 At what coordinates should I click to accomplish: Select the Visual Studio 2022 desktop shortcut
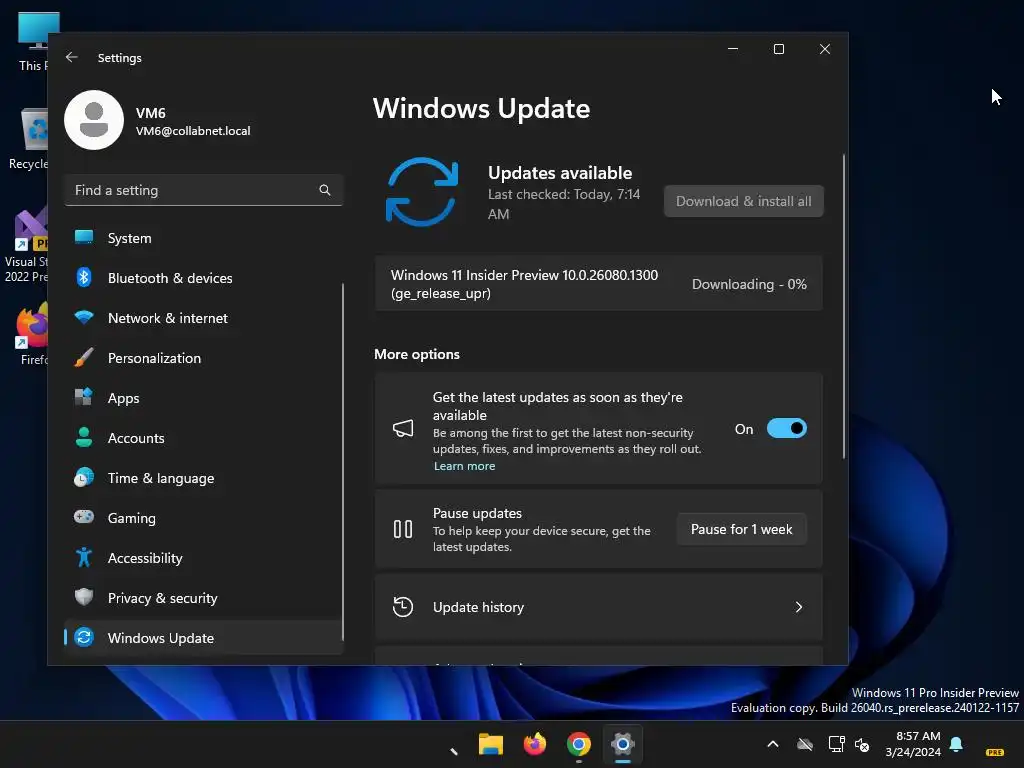click(26, 246)
